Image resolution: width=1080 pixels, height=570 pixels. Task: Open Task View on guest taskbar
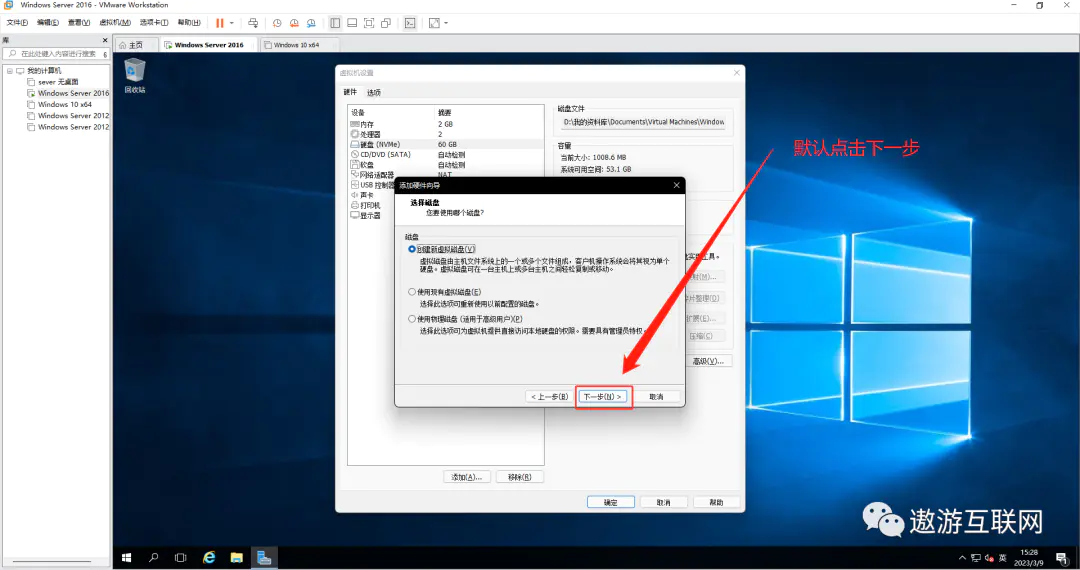[x=180, y=558]
